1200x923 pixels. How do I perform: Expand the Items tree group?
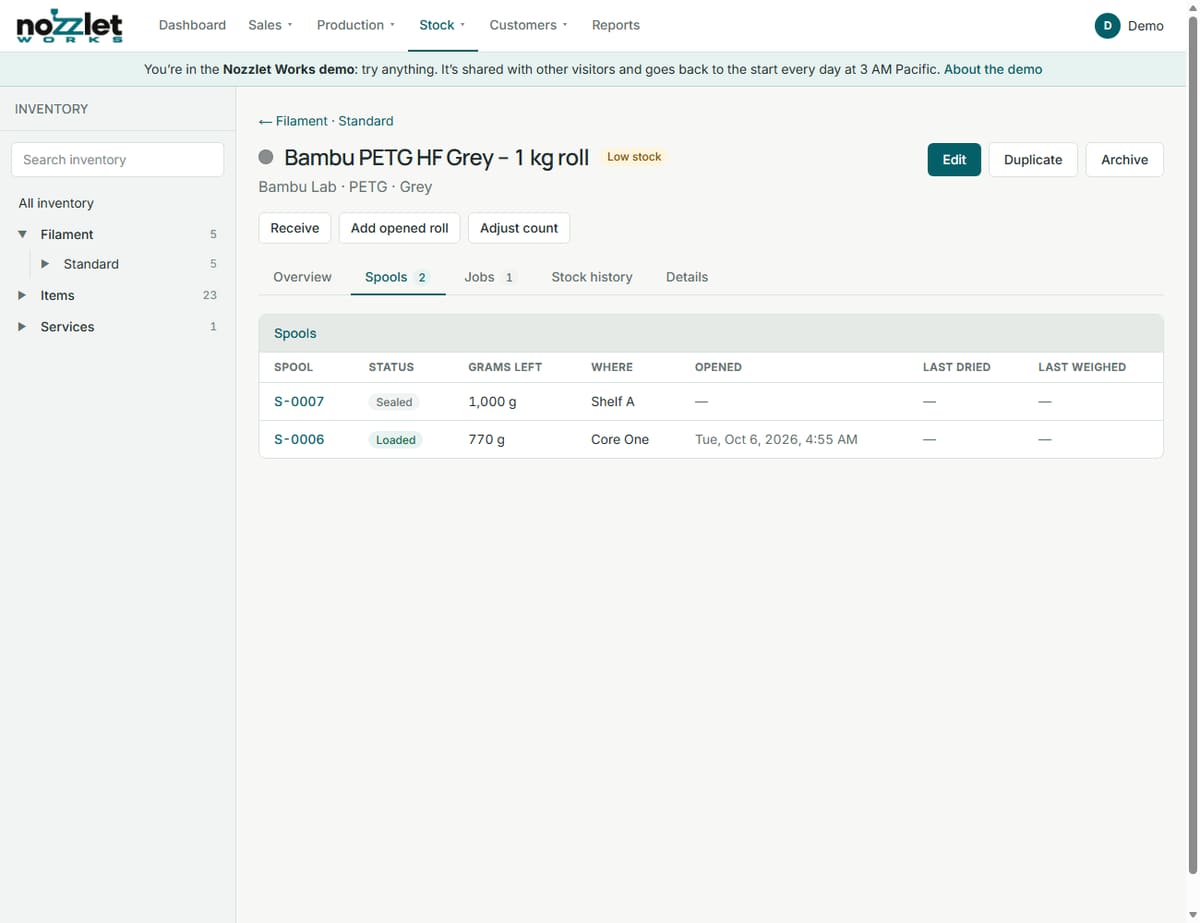click(22, 295)
